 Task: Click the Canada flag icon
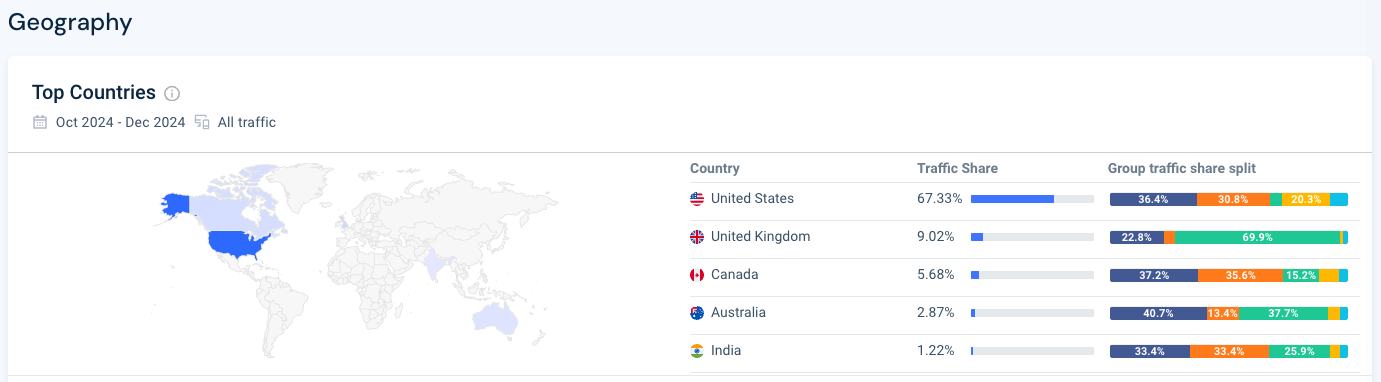[697, 275]
